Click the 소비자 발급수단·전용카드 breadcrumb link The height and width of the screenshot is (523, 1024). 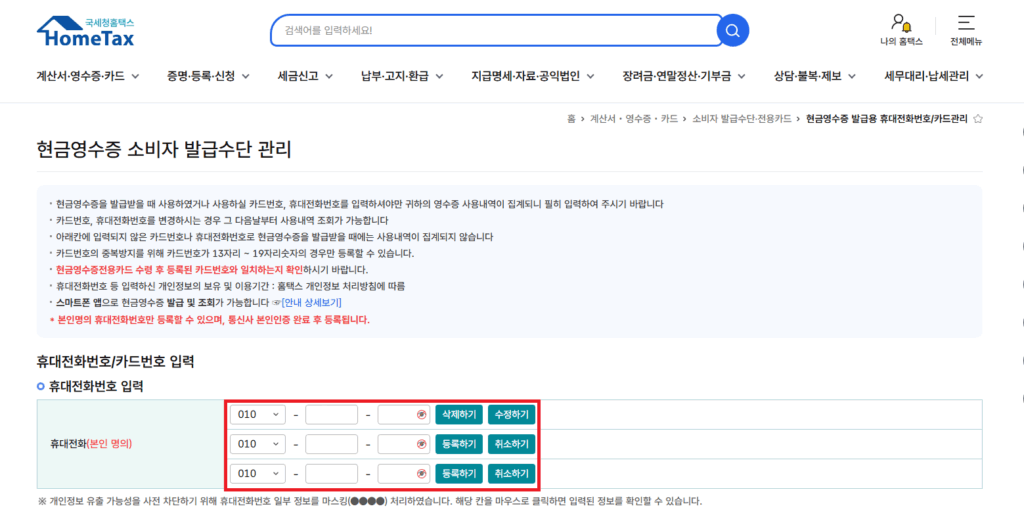tap(742, 119)
